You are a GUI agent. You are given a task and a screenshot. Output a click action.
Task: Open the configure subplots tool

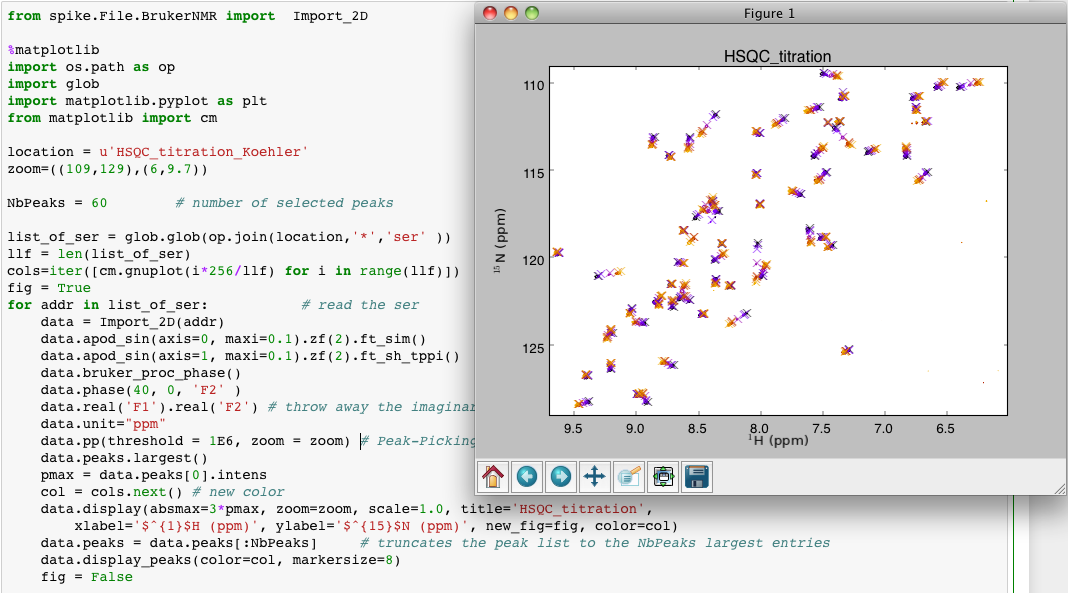click(662, 477)
